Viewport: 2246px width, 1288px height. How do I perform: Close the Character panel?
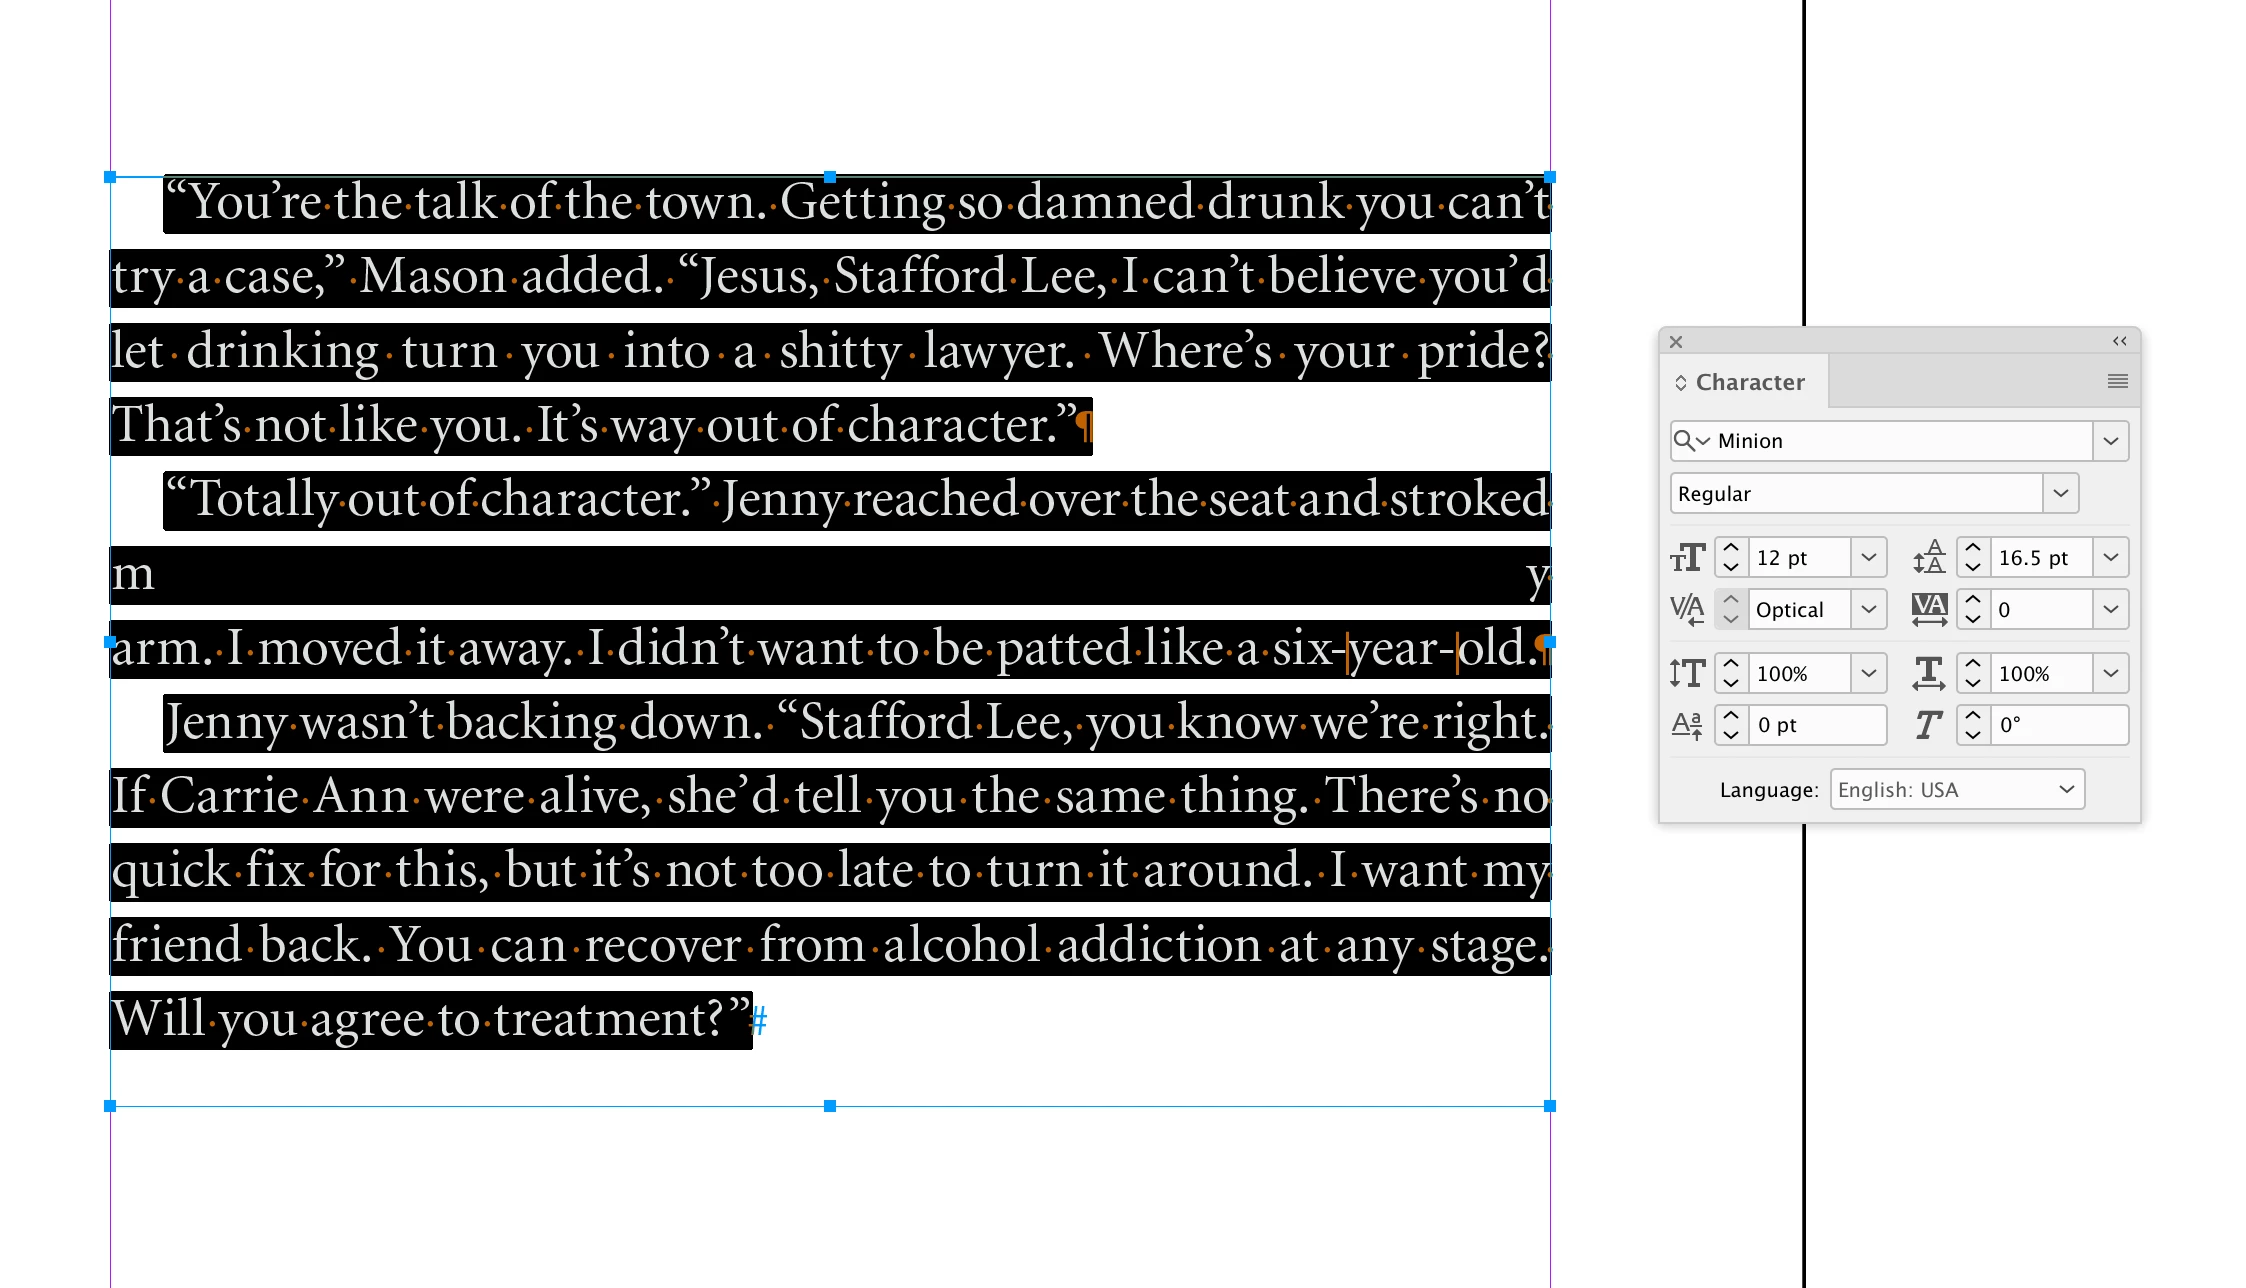[1676, 342]
